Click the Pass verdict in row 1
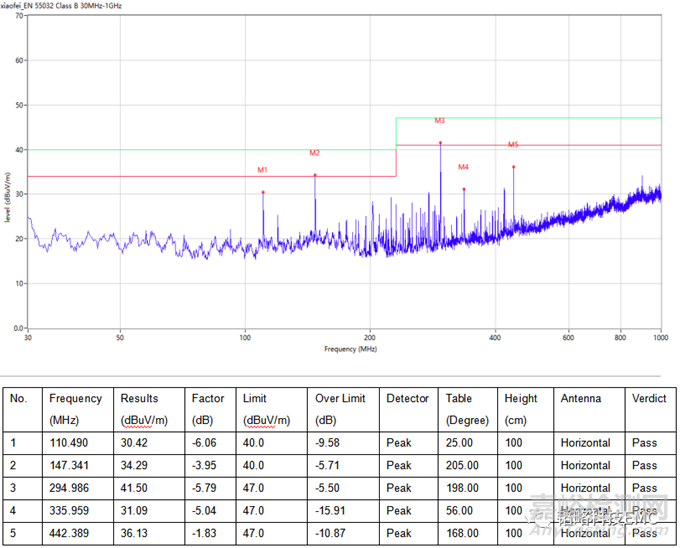The width and height of the screenshot is (680, 548). pos(644,442)
